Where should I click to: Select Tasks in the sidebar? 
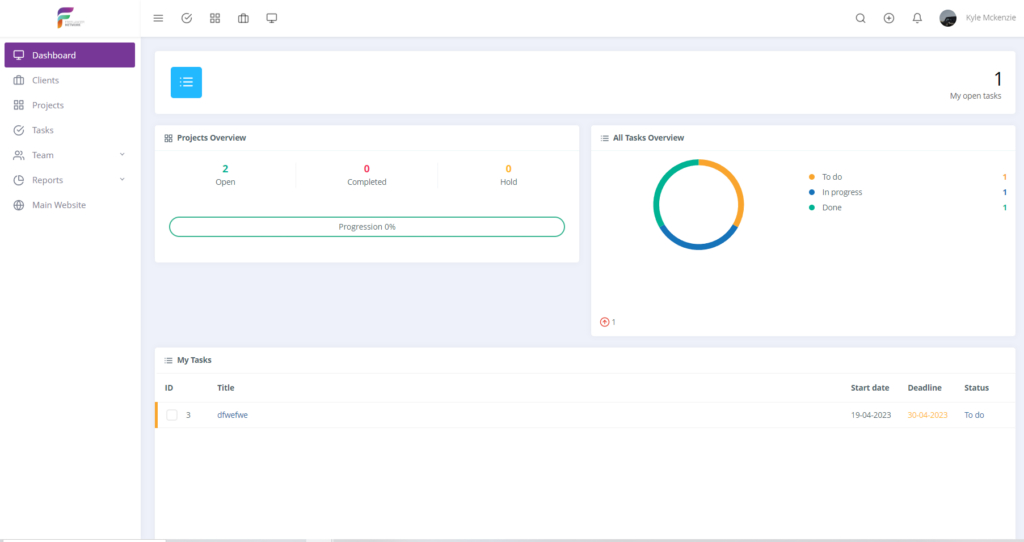click(x=43, y=130)
